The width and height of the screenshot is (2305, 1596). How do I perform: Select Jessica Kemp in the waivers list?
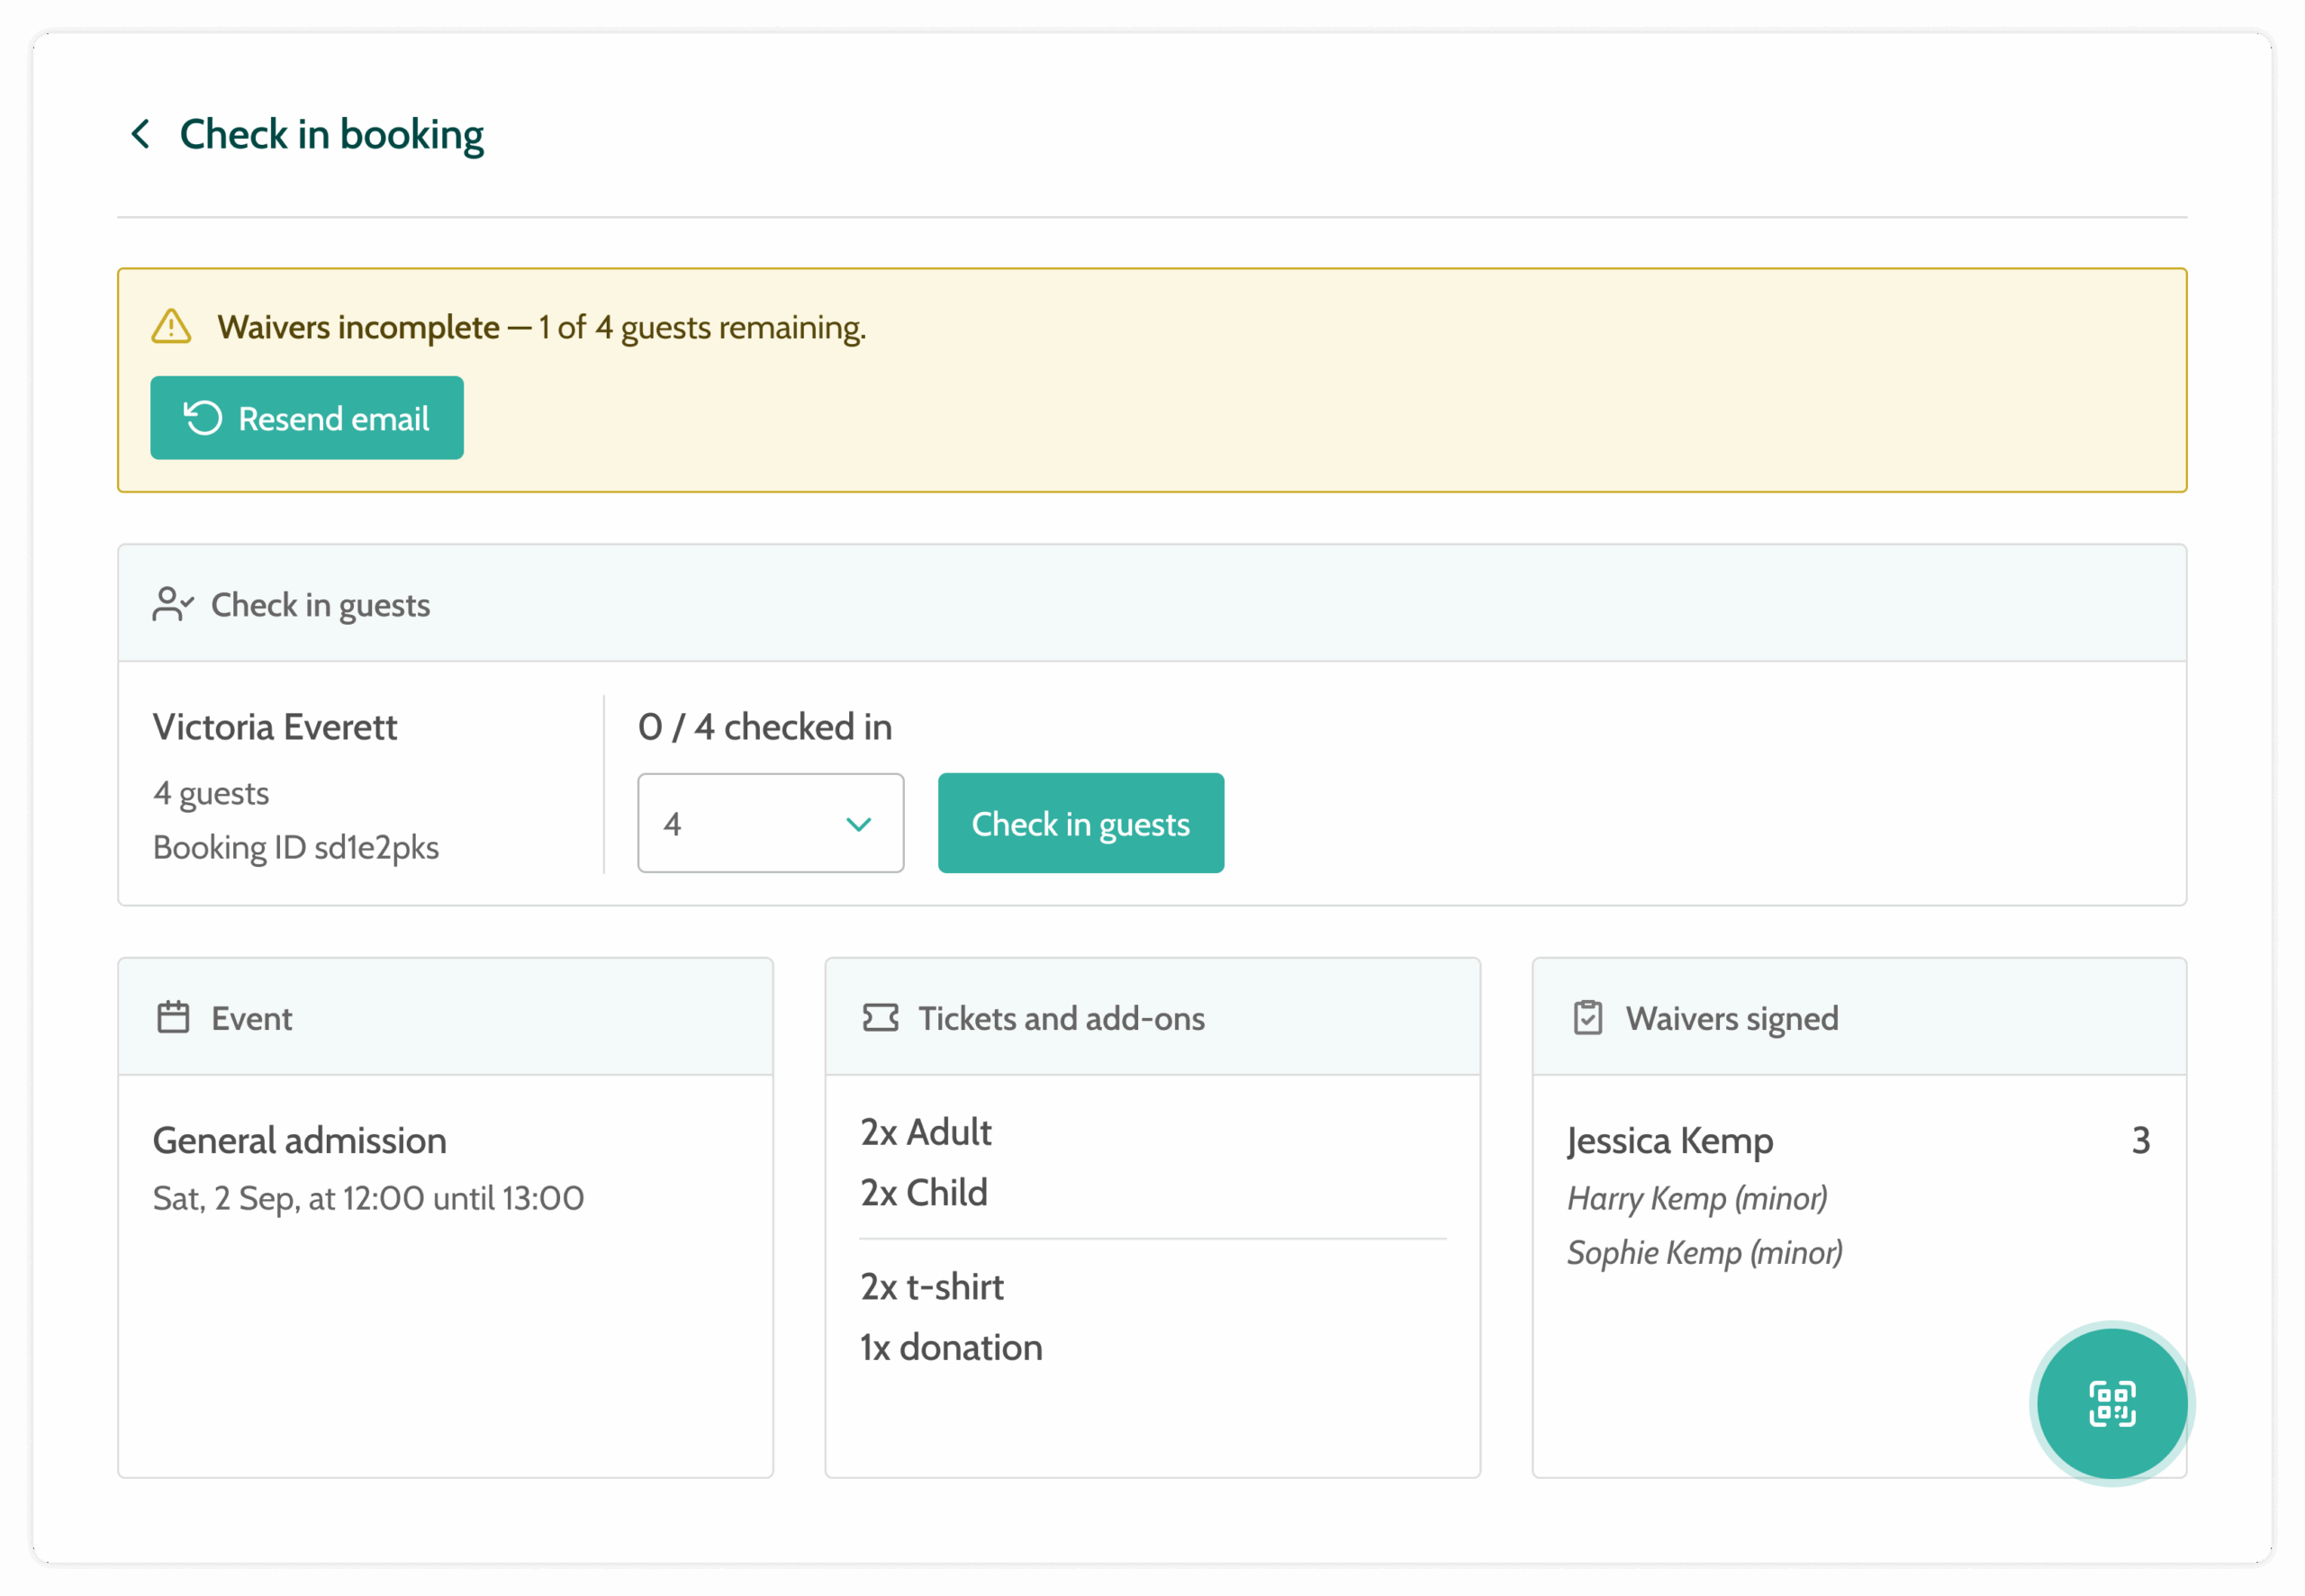coord(1669,1140)
